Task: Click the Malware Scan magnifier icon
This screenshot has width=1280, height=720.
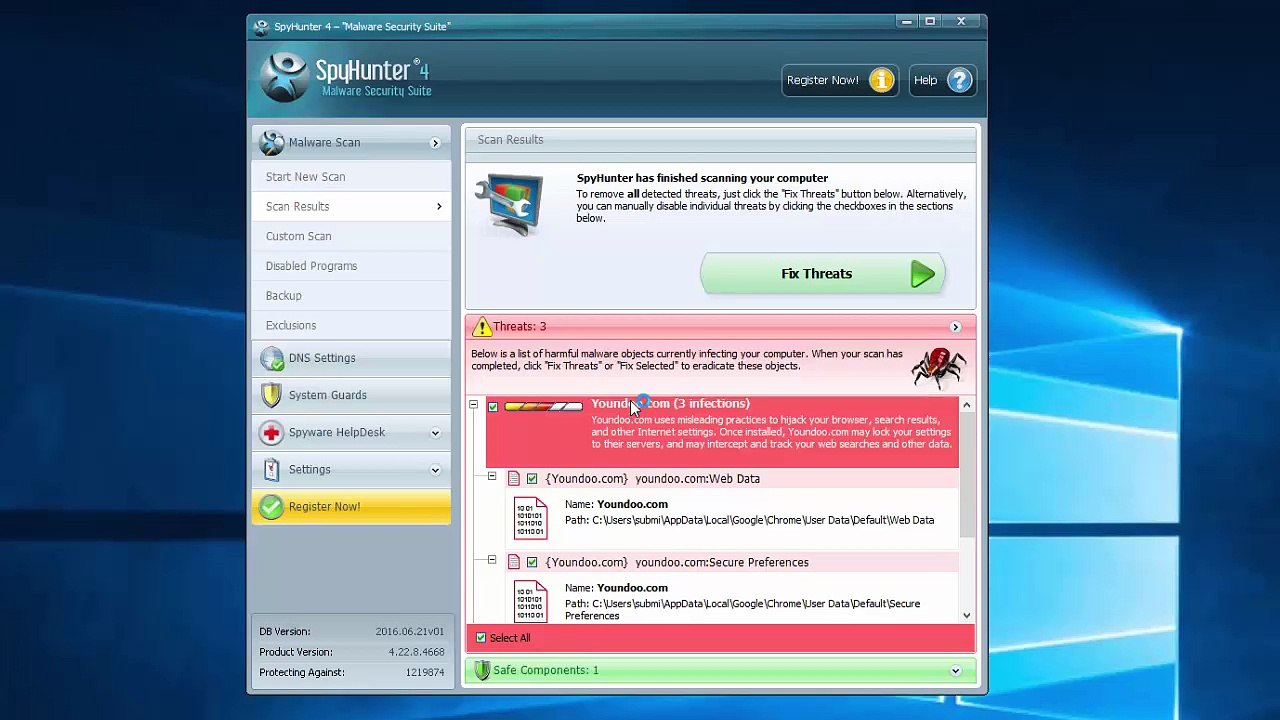Action: (271, 143)
